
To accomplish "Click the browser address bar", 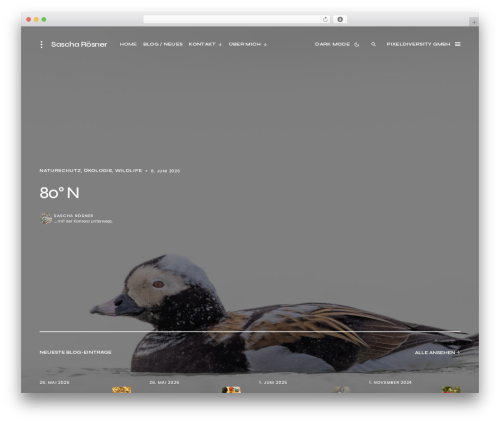I will tap(236, 19).
